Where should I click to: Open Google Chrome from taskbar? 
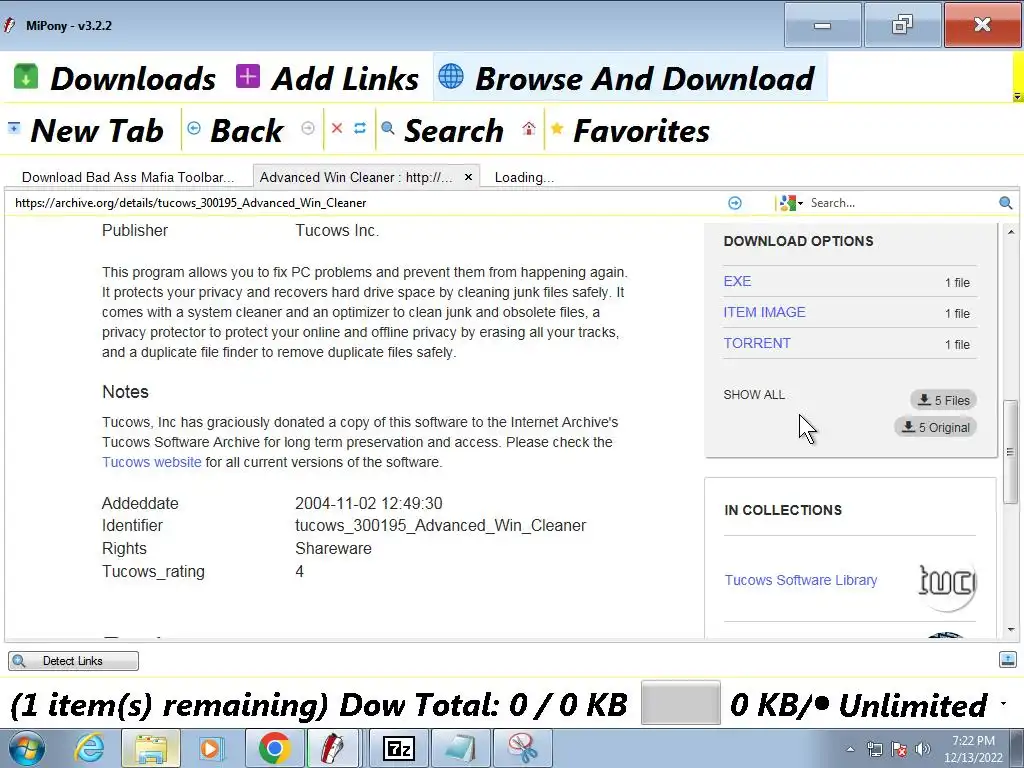pos(274,749)
